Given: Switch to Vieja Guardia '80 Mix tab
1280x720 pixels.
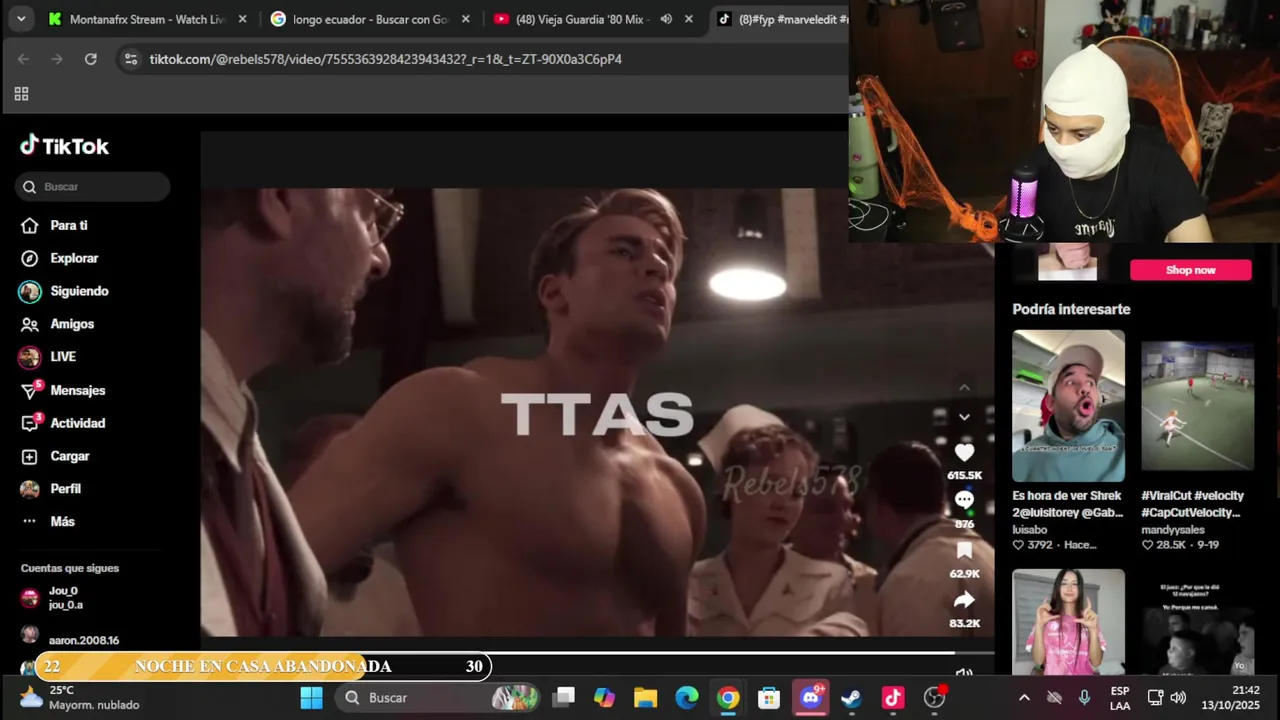Looking at the screenshot, I should pyautogui.click(x=582, y=19).
